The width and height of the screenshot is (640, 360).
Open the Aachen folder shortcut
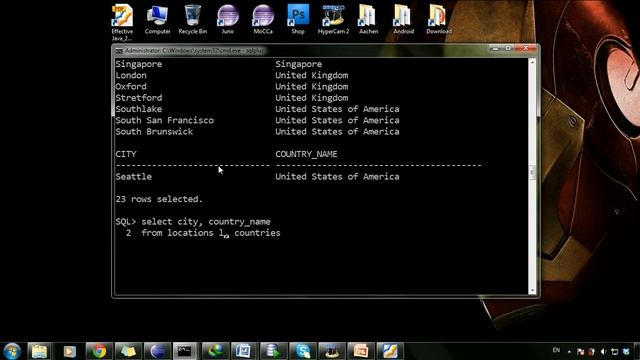[368, 20]
